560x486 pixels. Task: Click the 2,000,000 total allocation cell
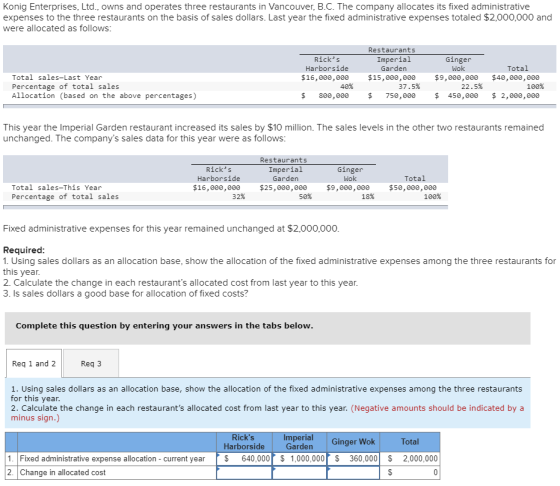pyautogui.click(x=410, y=459)
